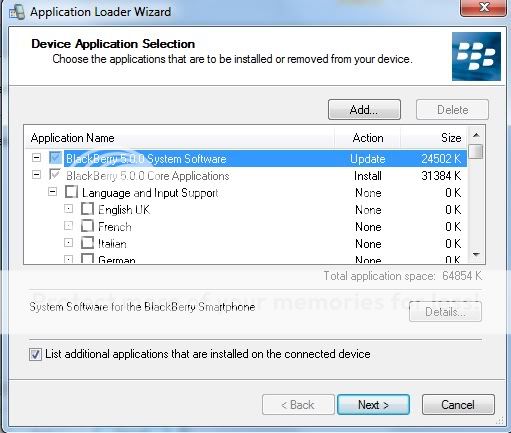
Task: Expand the French tree node
Action: [x=68, y=226]
